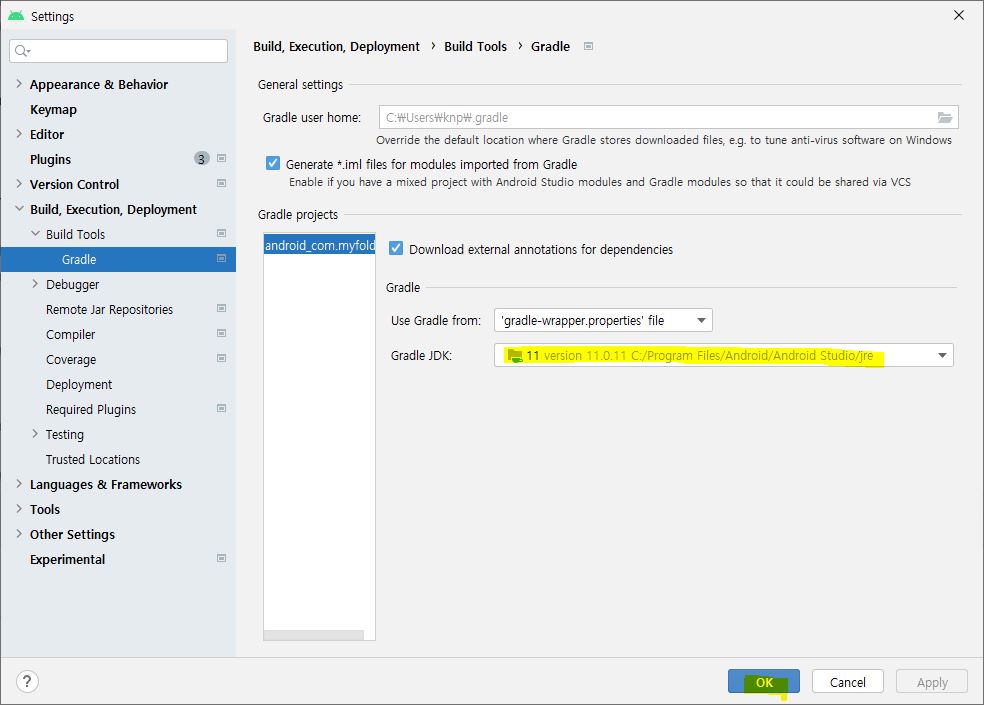This screenshot has width=984, height=705.
Task: Click the magnifier icon in the settings search
Action: point(22,50)
